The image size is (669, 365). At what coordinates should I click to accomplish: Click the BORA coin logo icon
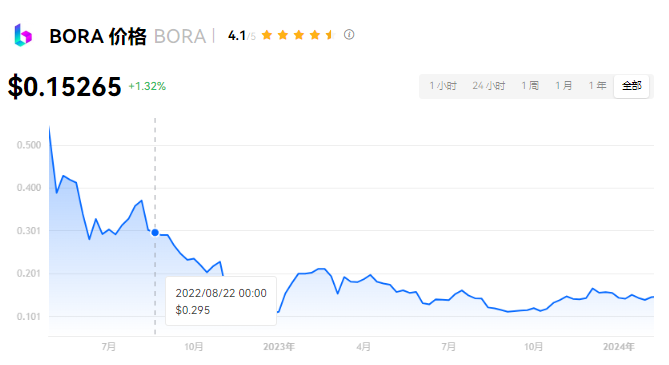pos(23,35)
